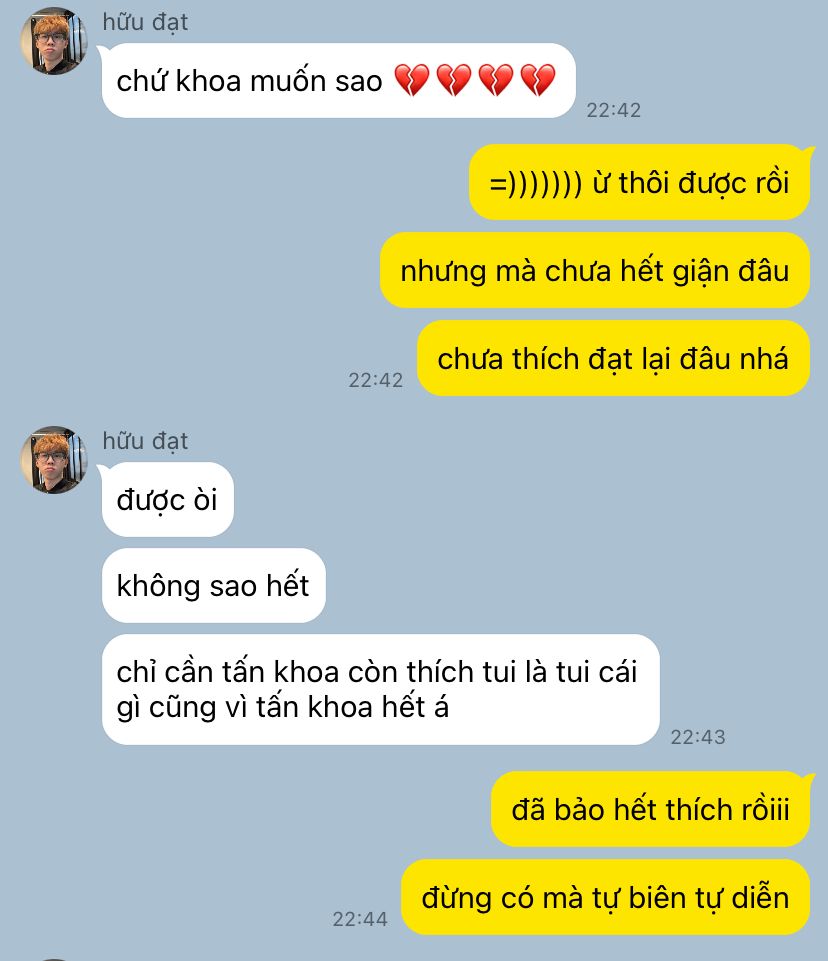Tap hữu đạt's avatar beside 'được òi'
Viewport: 828px width, 961px height.
pyautogui.click(x=54, y=460)
